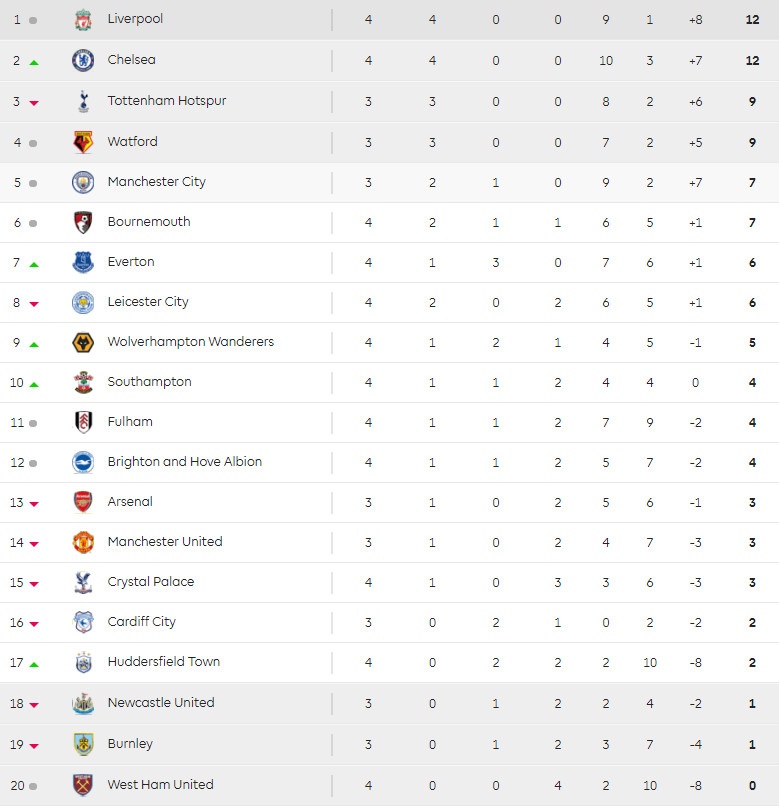
Task: Click Chelsea's green up-movement arrow
Action: point(34,62)
